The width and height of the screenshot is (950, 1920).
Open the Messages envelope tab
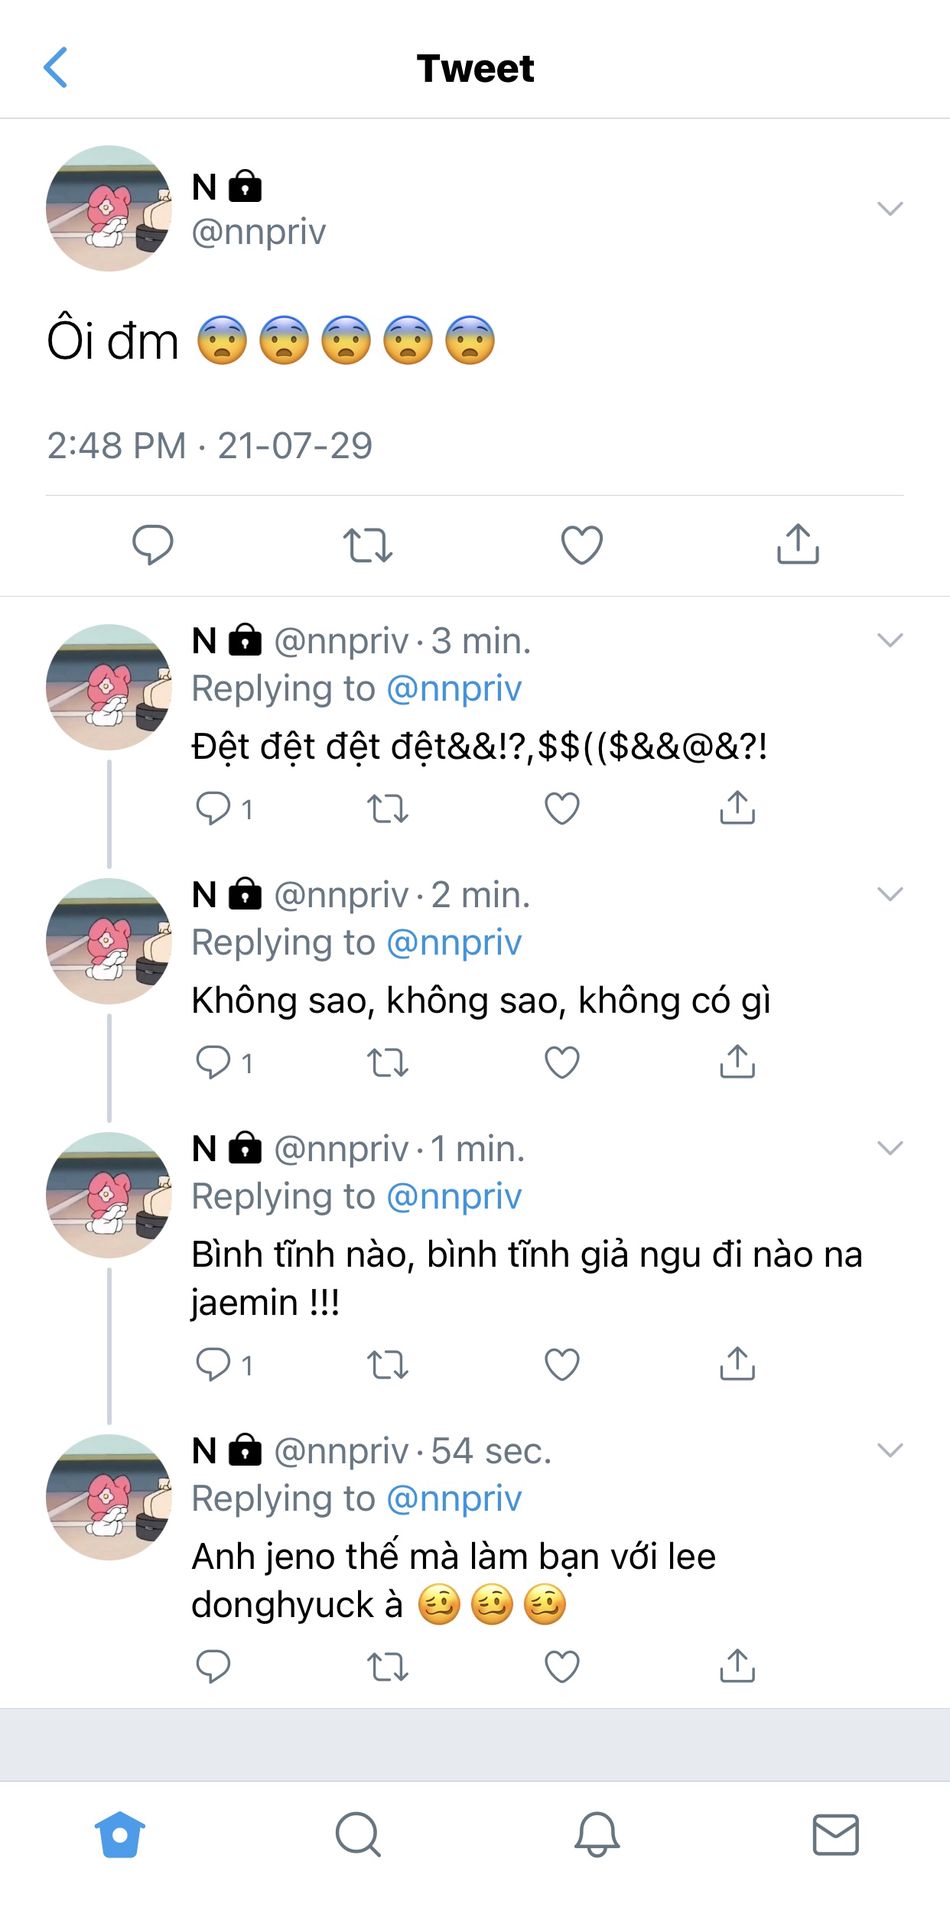tap(835, 1835)
